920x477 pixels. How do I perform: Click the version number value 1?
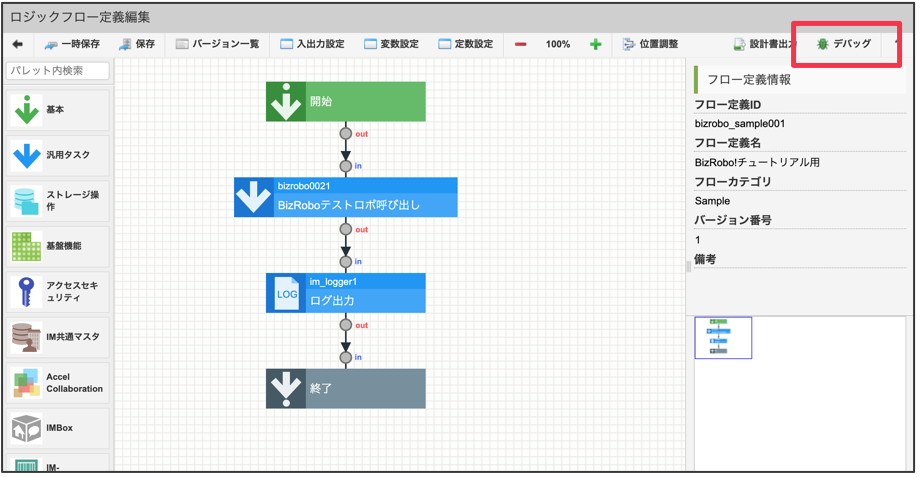click(698, 239)
